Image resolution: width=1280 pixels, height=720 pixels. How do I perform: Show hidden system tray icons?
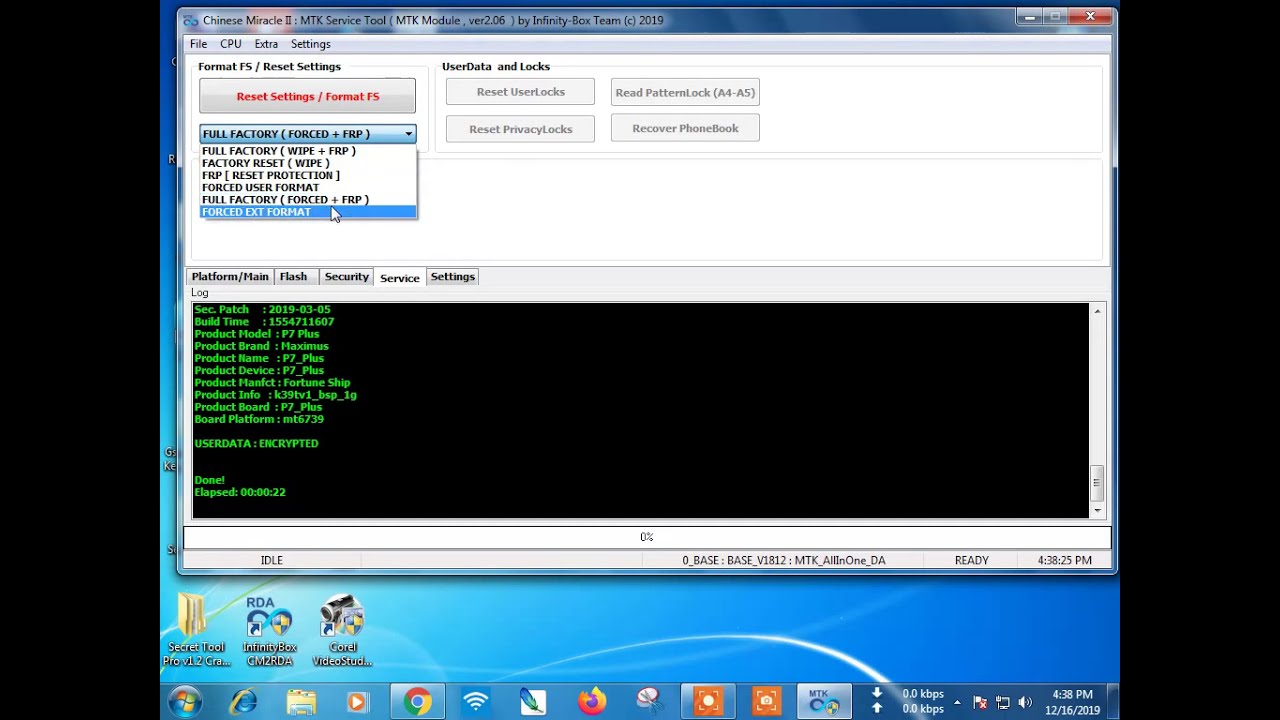pyautogui.click(x=957, y=702)
